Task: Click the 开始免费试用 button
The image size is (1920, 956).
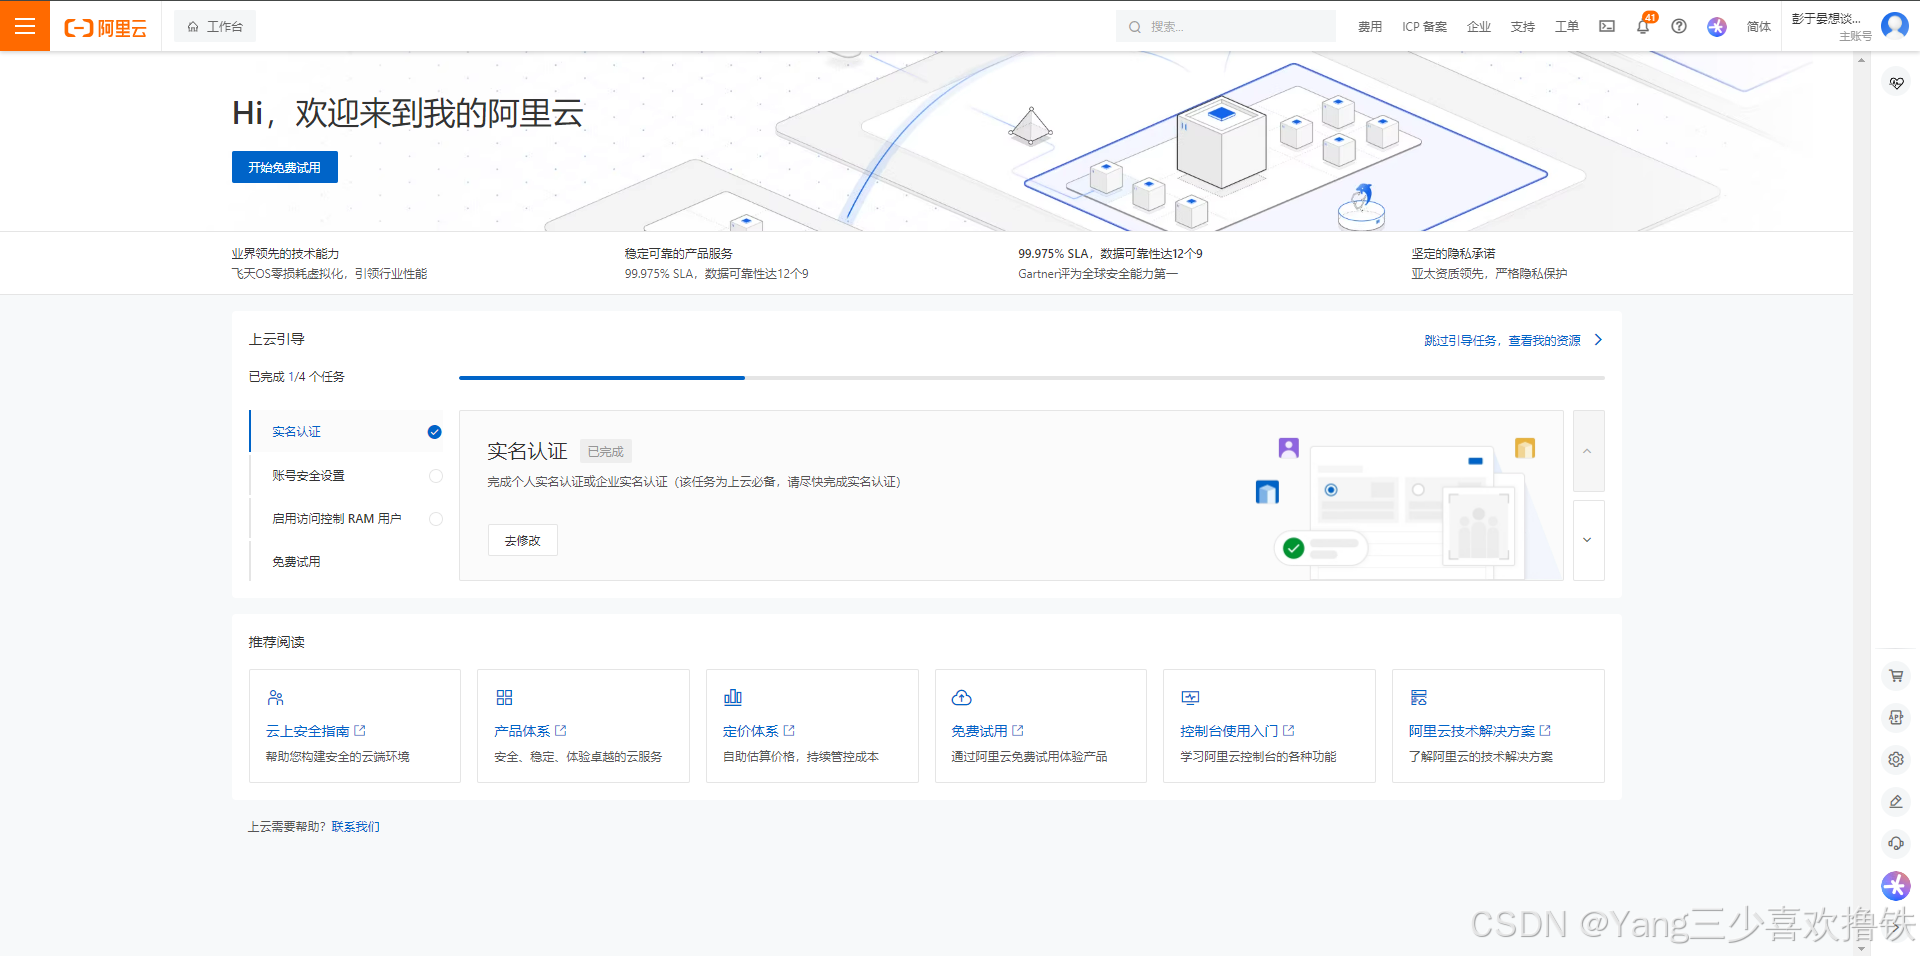Action: [285, 167]
